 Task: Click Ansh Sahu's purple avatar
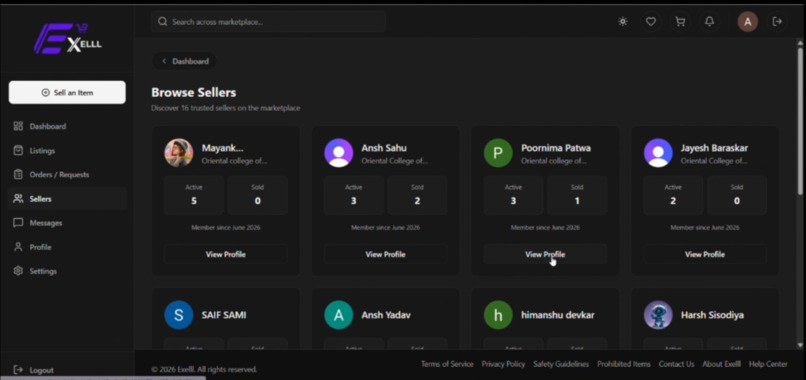[339, 153]
